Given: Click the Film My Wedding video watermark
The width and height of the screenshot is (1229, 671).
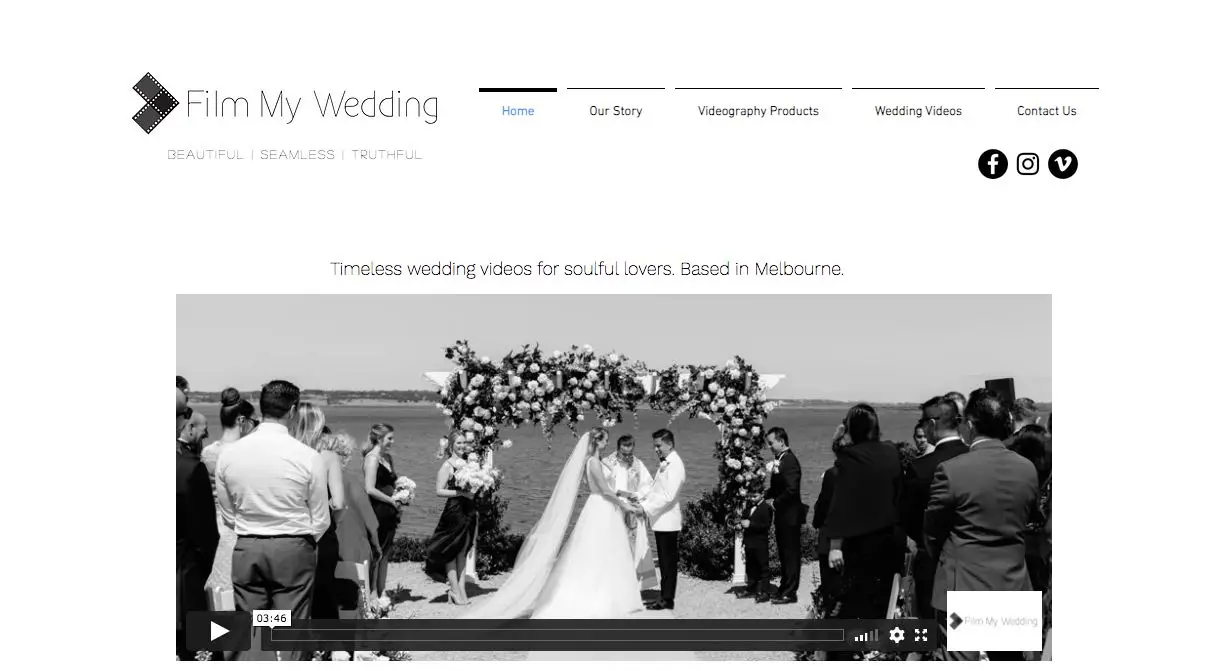Looking at the screenshot, I should tap(994, 621).
